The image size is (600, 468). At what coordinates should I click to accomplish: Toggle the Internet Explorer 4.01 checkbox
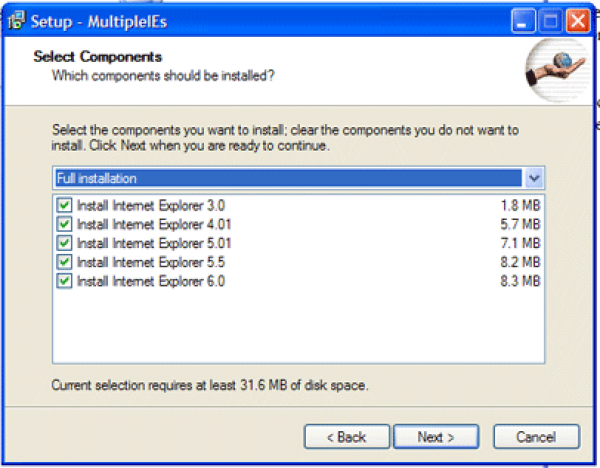pyautogui.click(x=65, y=224)
